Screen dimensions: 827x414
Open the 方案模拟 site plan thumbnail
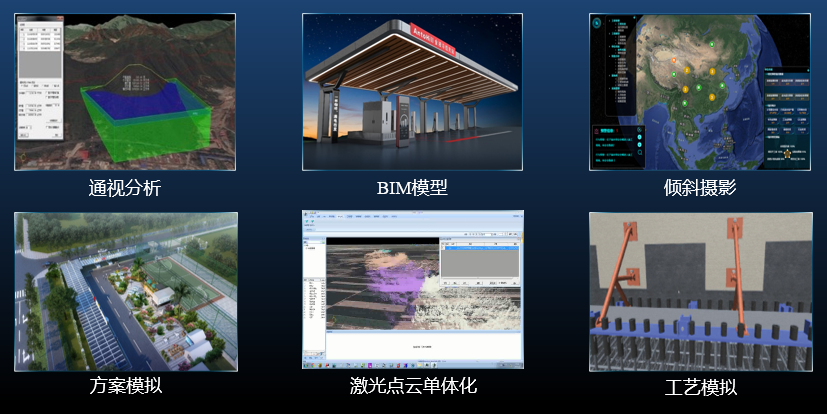pyautogui.click(x=124, y=290)
